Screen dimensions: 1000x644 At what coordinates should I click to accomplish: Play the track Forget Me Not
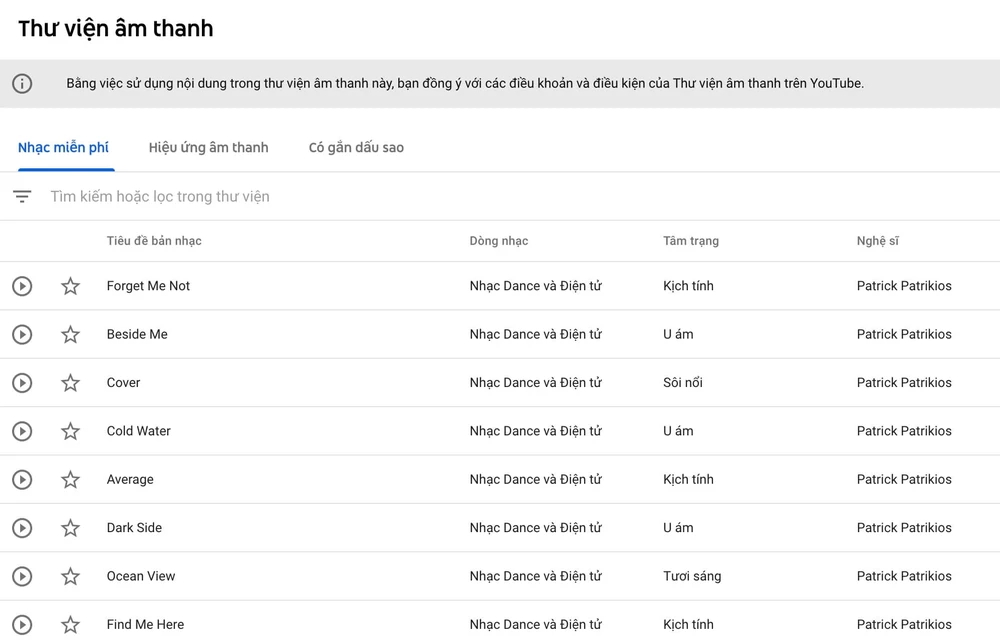point(22,286)
